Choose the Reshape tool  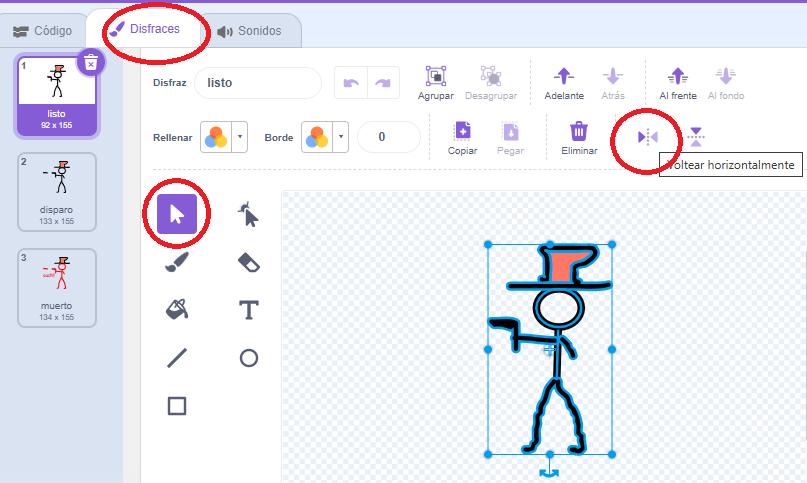pos(249,214)
